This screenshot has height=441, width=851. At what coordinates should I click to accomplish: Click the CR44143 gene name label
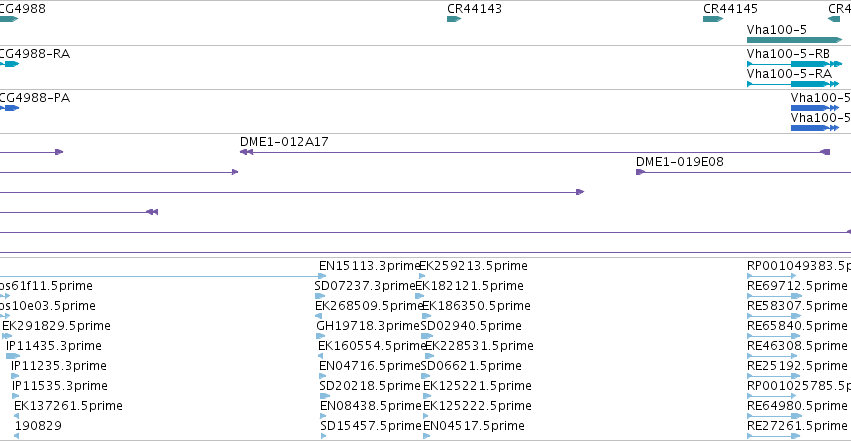[x=474, y=9]
